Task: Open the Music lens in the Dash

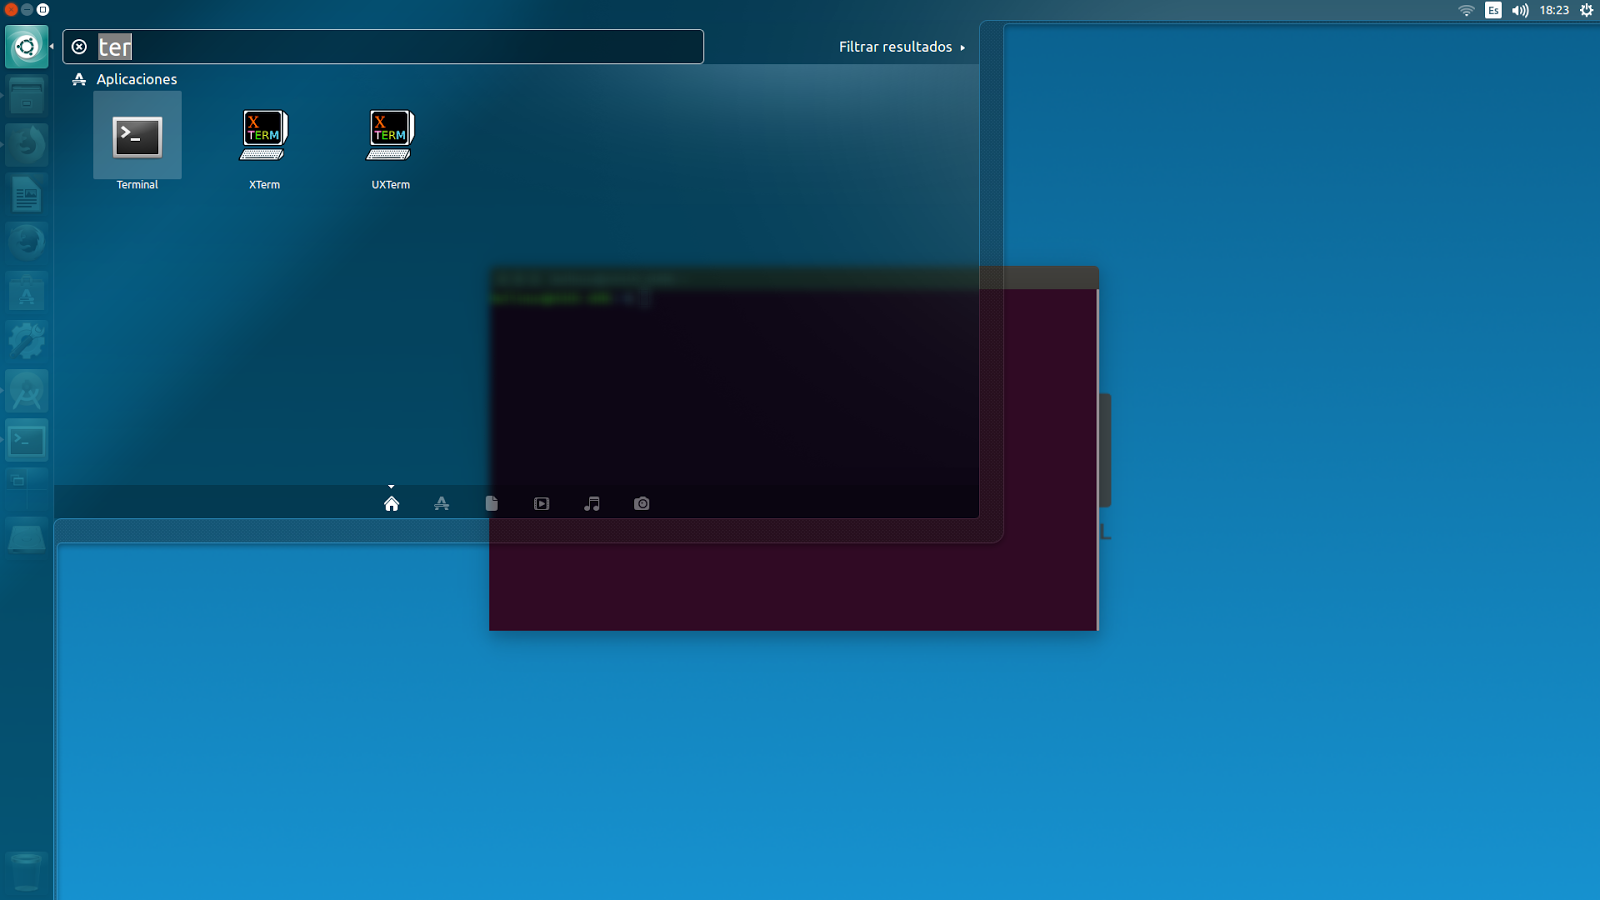Action: click(591, 503)
